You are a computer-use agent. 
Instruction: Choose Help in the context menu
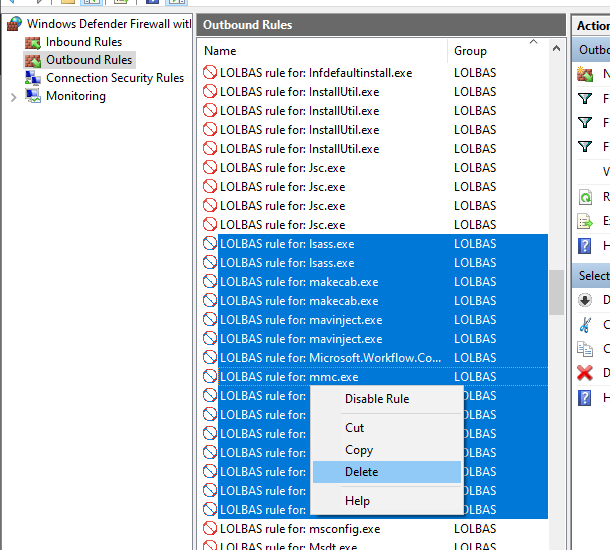pyautogui.click(x=387, y=501)
